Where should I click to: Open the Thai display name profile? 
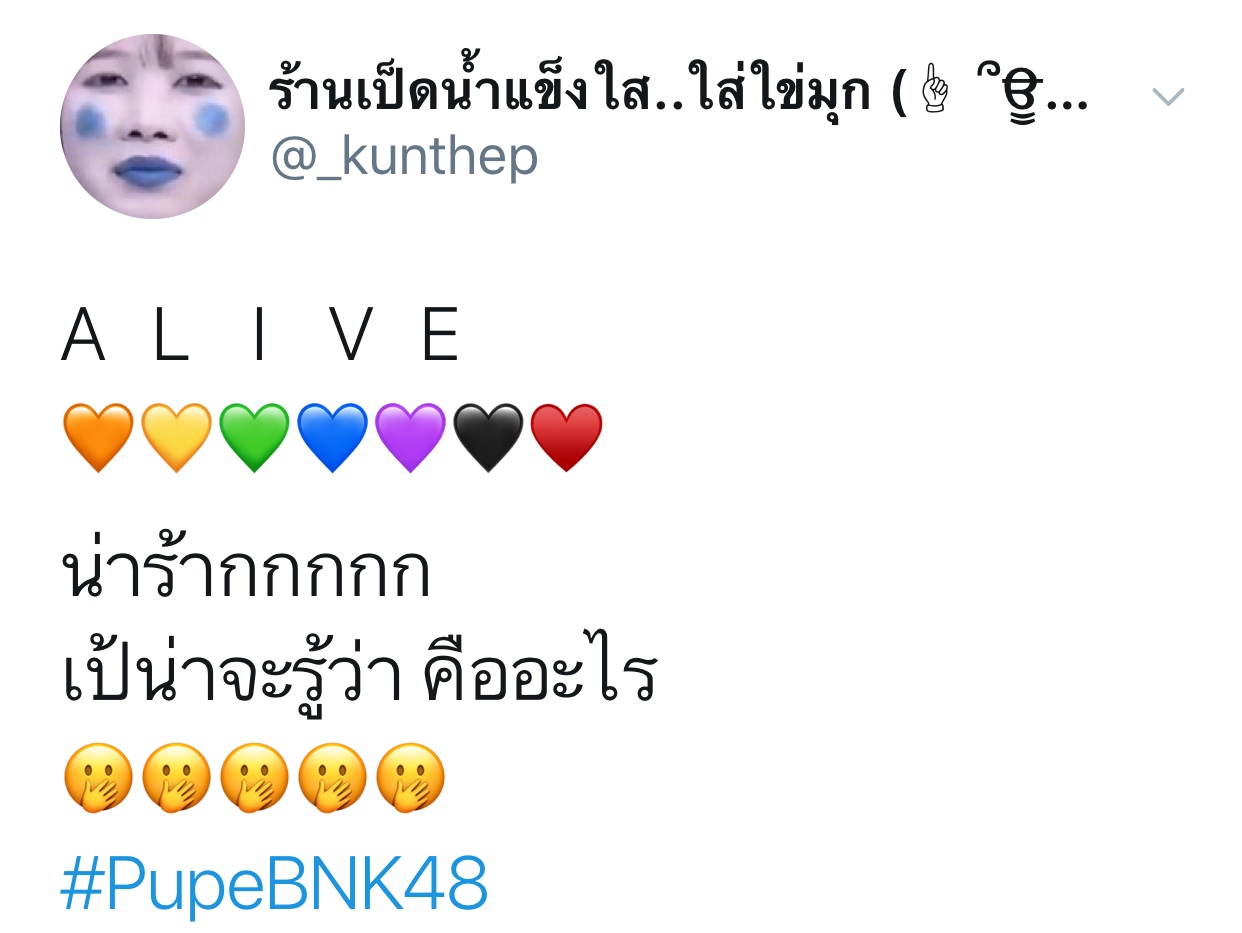coord(679,95)
